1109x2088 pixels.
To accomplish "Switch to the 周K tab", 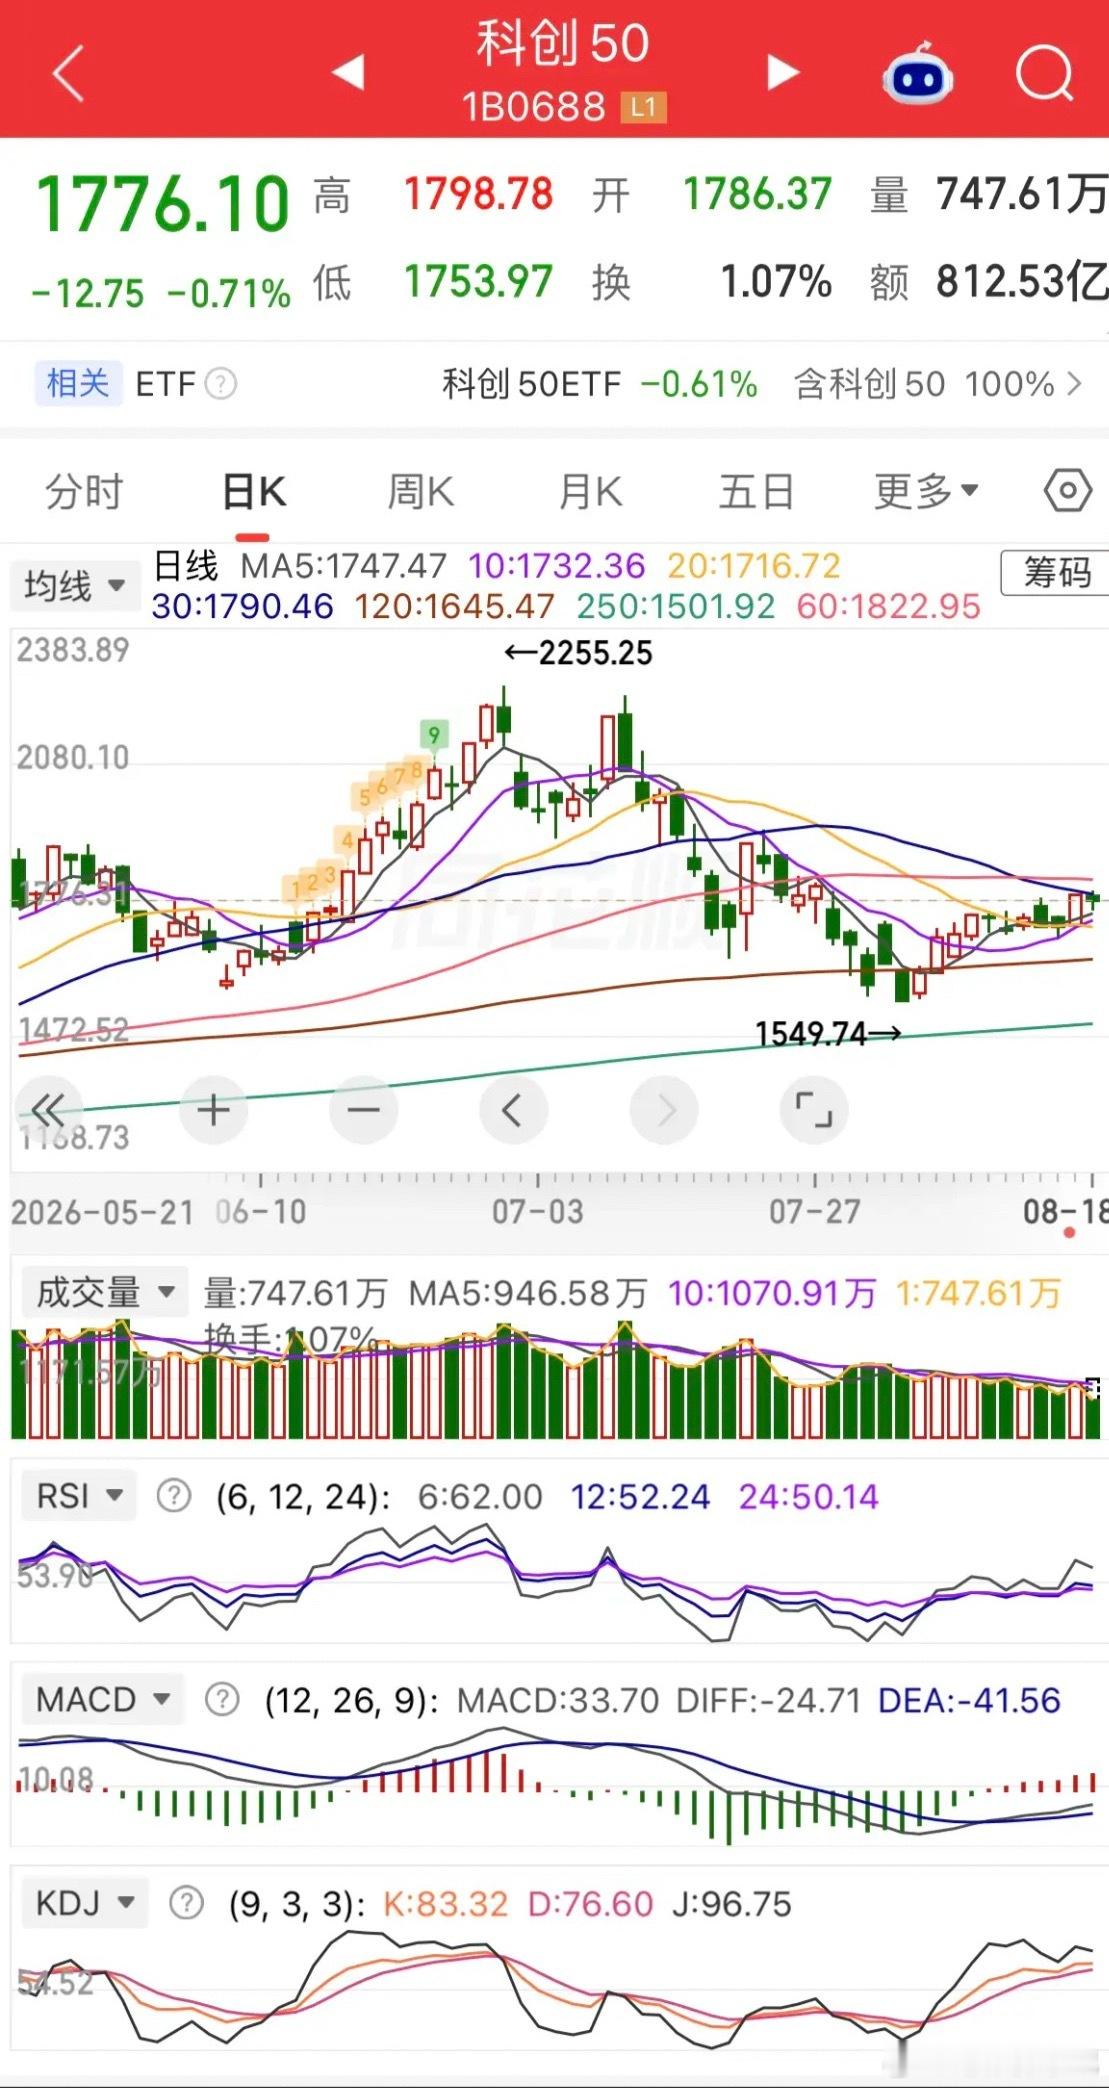I will pyautogui.click(x=420, y=492).
